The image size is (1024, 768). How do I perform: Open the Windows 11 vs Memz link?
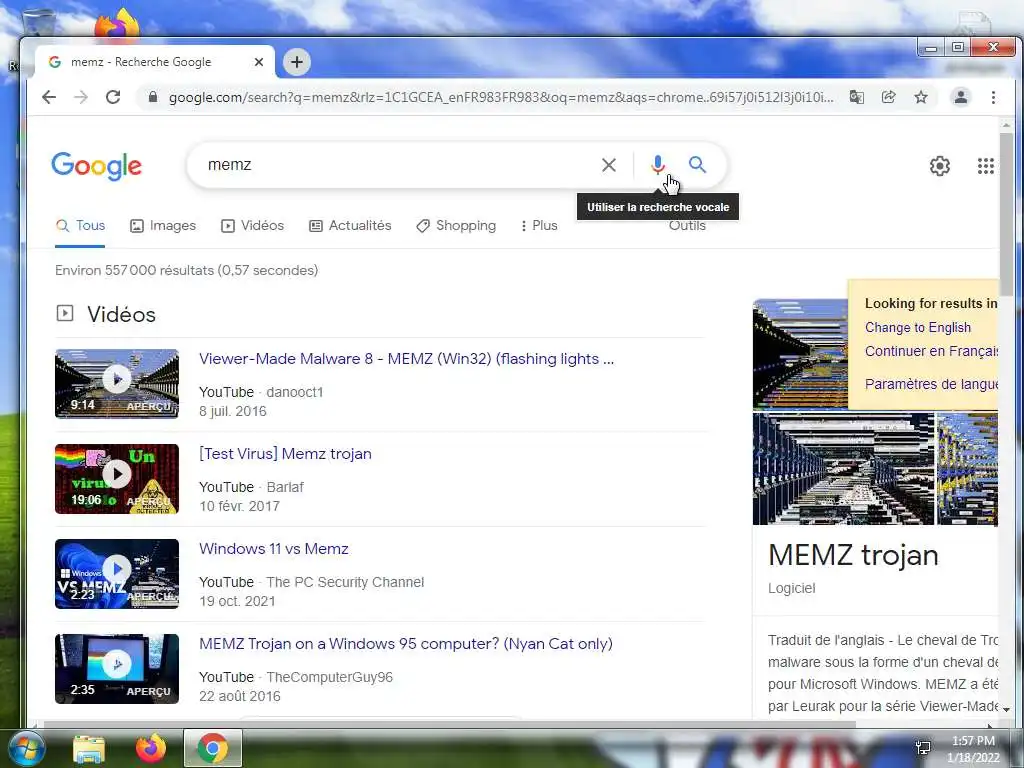(274, 549)
